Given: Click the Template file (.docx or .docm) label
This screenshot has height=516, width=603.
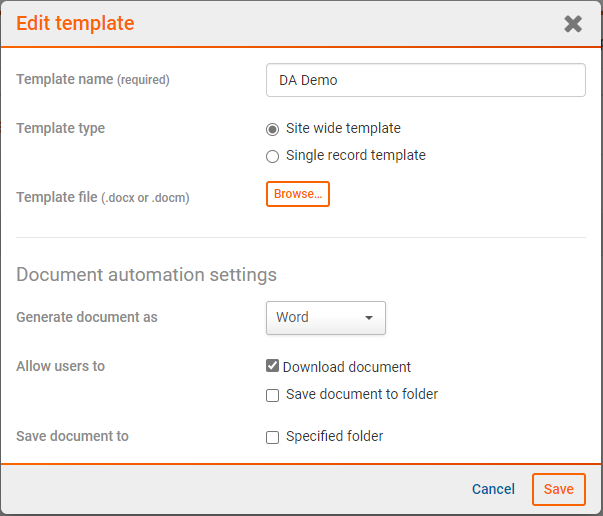Looking at the screenshot, I should 102,197.
